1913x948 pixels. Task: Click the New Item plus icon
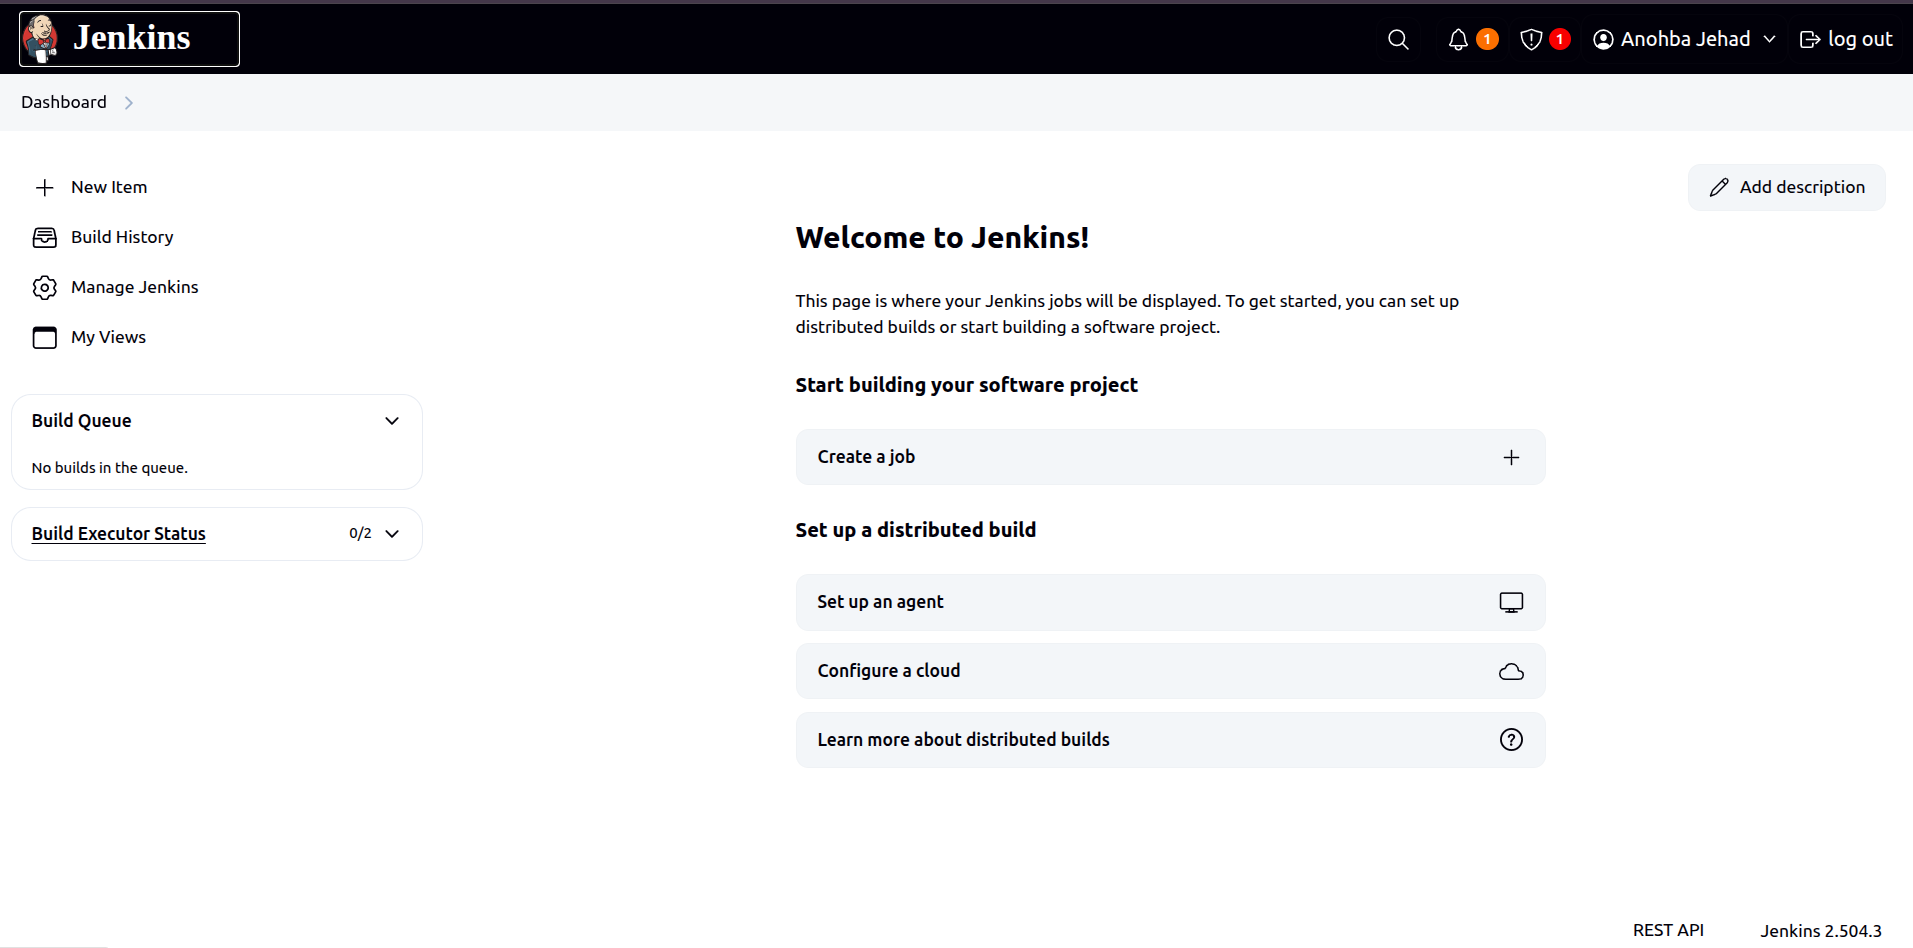(44, 187)
